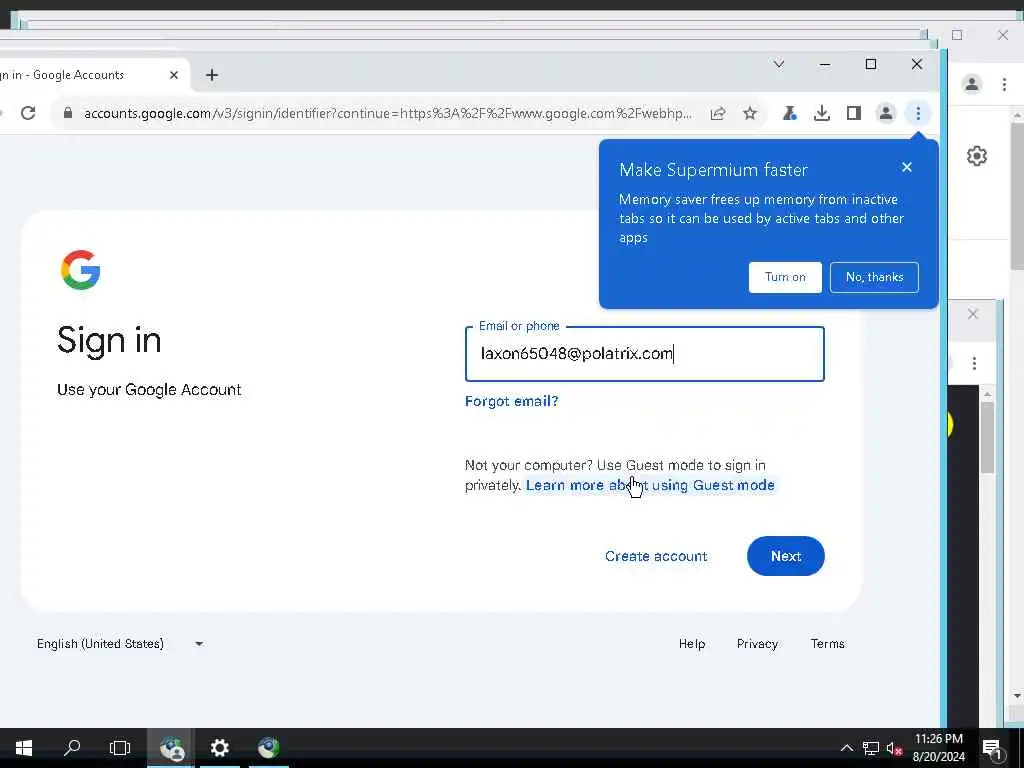Screen dimensions: 1024x768
Task: Click the profile icon in background window
Action: click(x=972, y=84)
